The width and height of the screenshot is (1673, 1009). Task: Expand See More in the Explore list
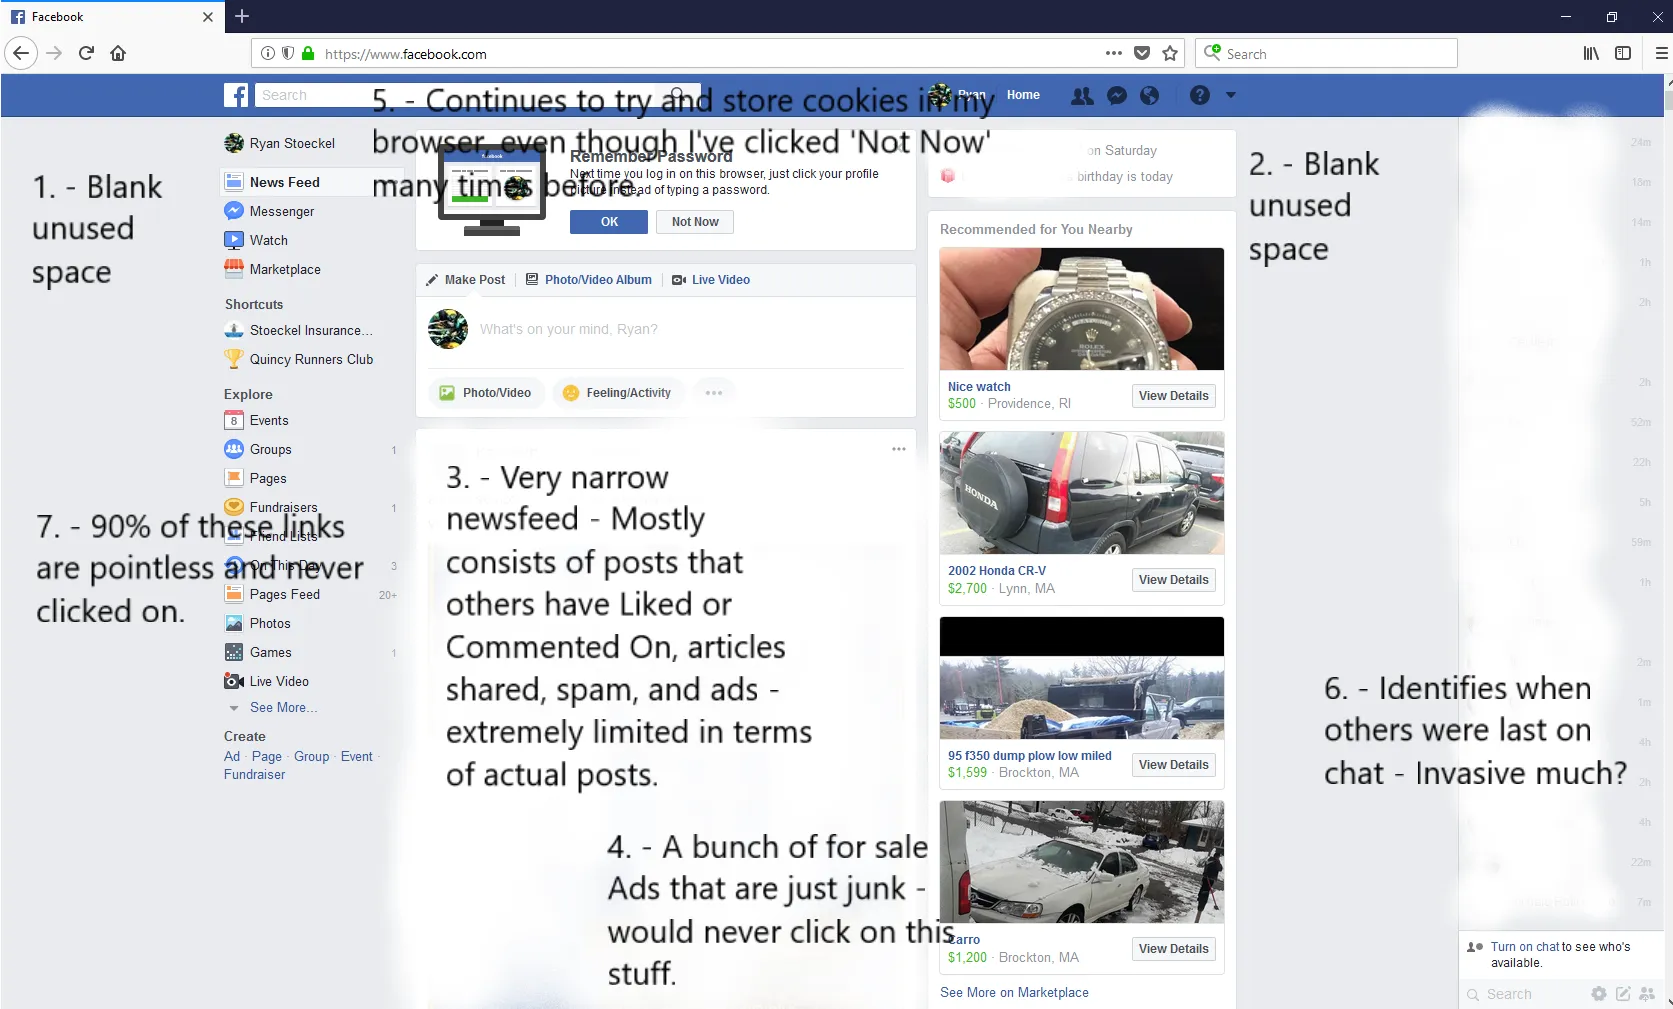pyautogui.click(x=283, y=708)
